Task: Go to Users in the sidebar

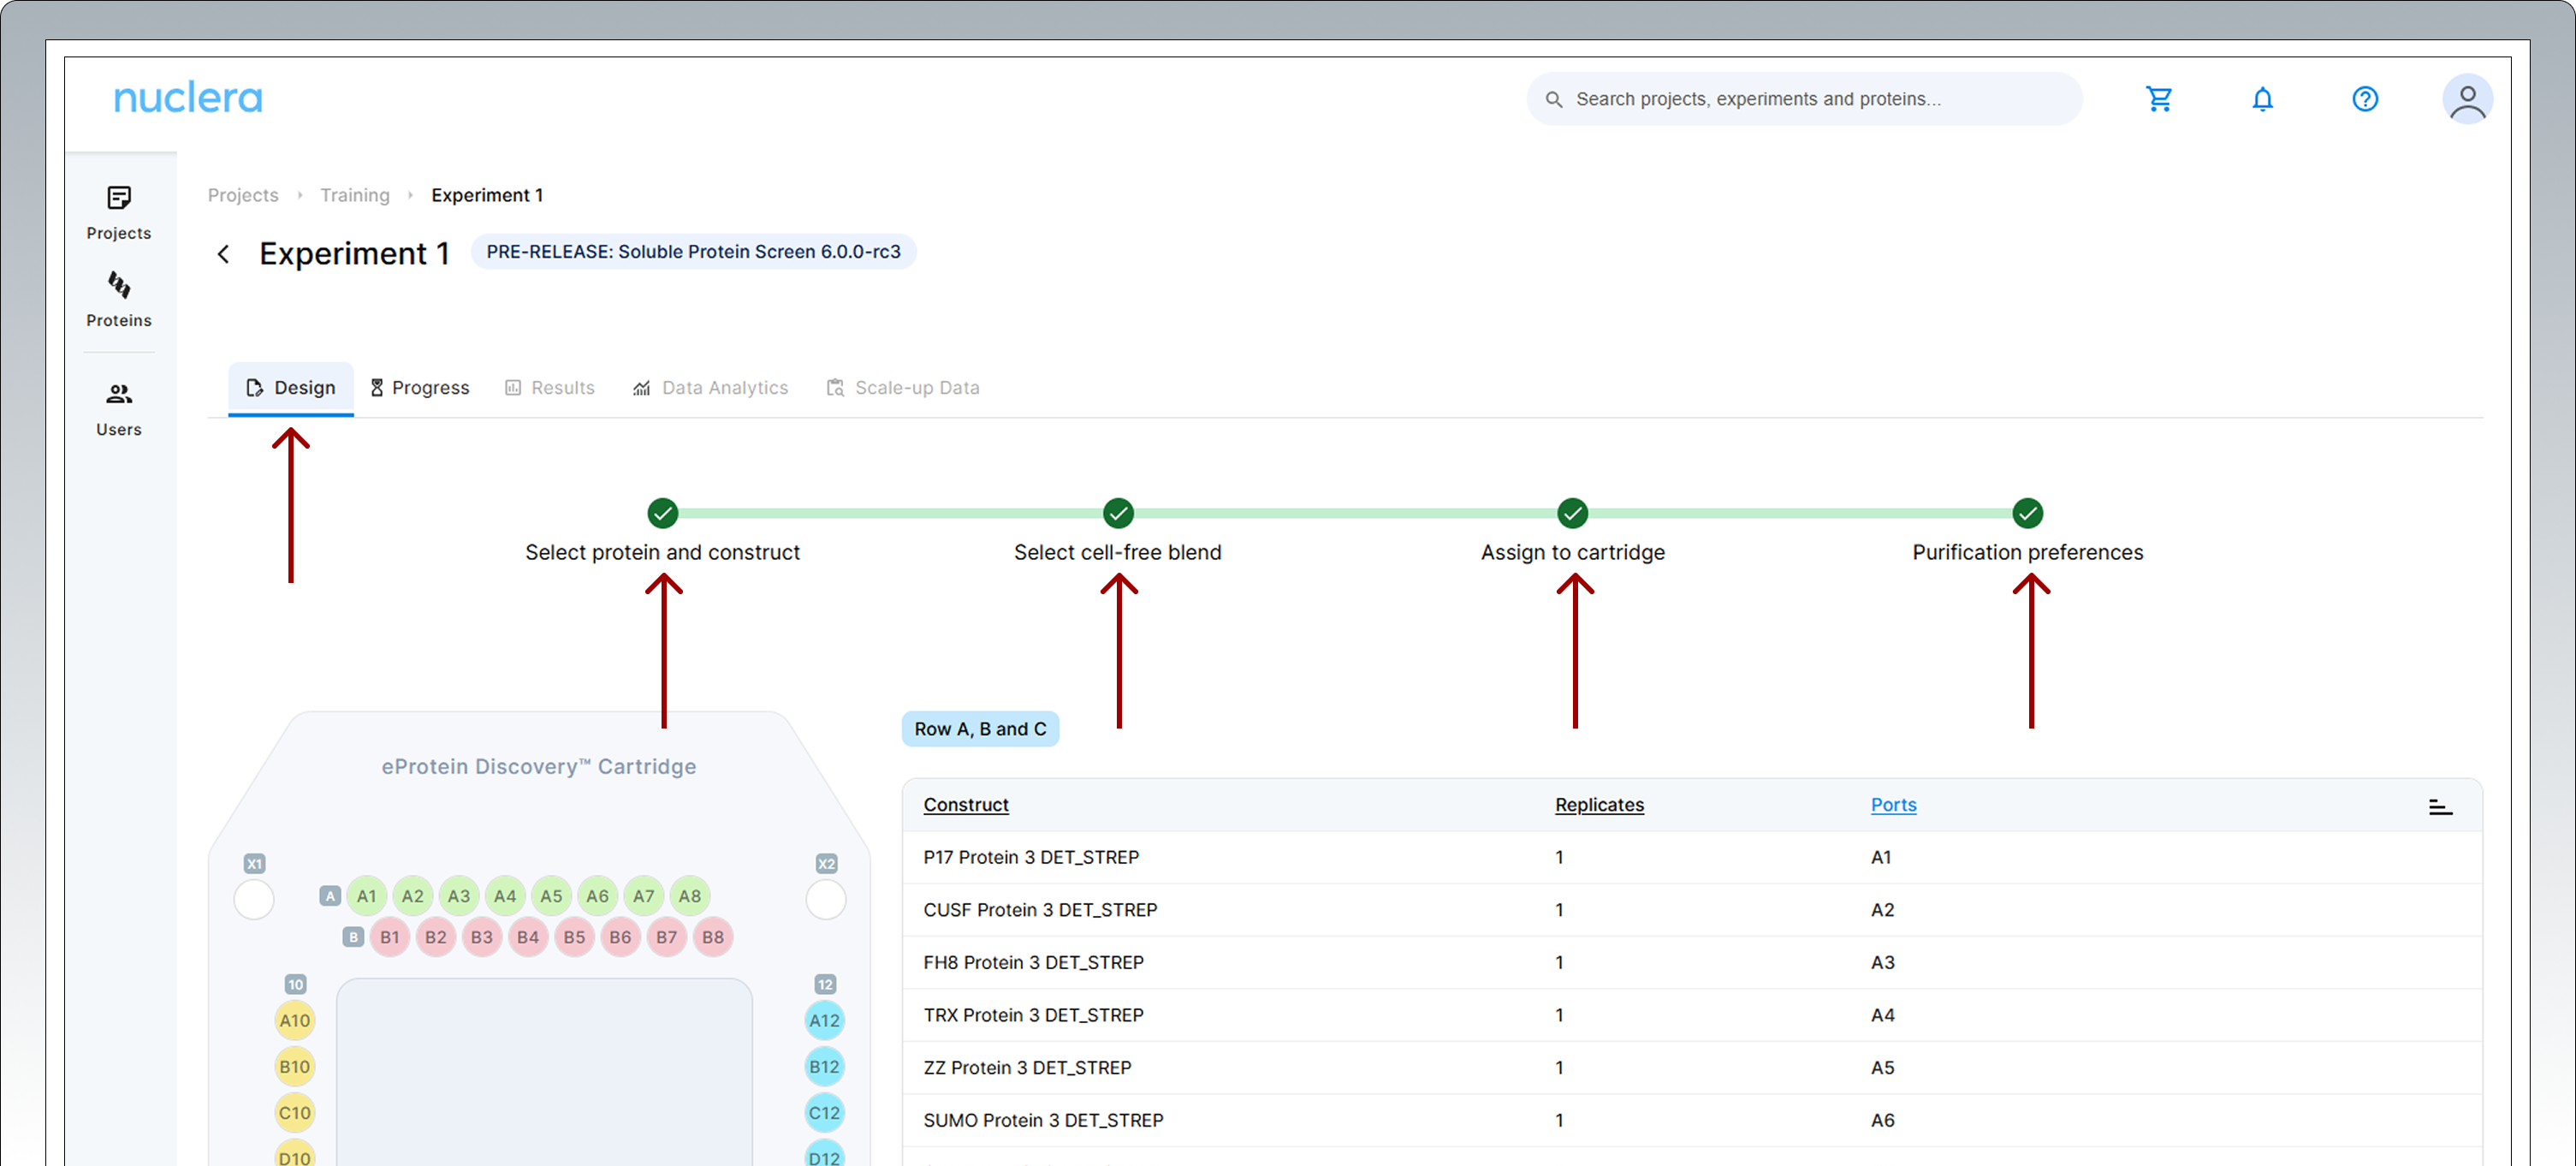Action: coord(119,410)
